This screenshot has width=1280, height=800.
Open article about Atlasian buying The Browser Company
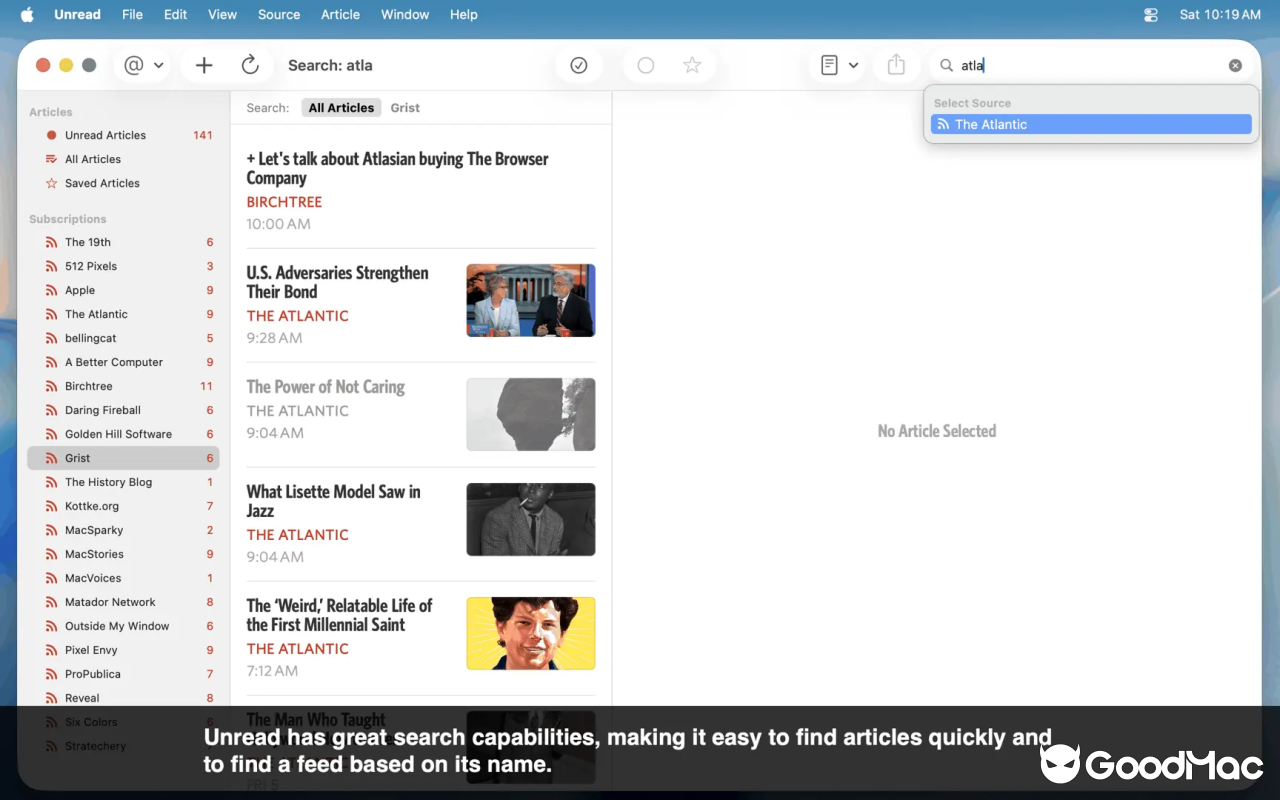tap(421, 191)
